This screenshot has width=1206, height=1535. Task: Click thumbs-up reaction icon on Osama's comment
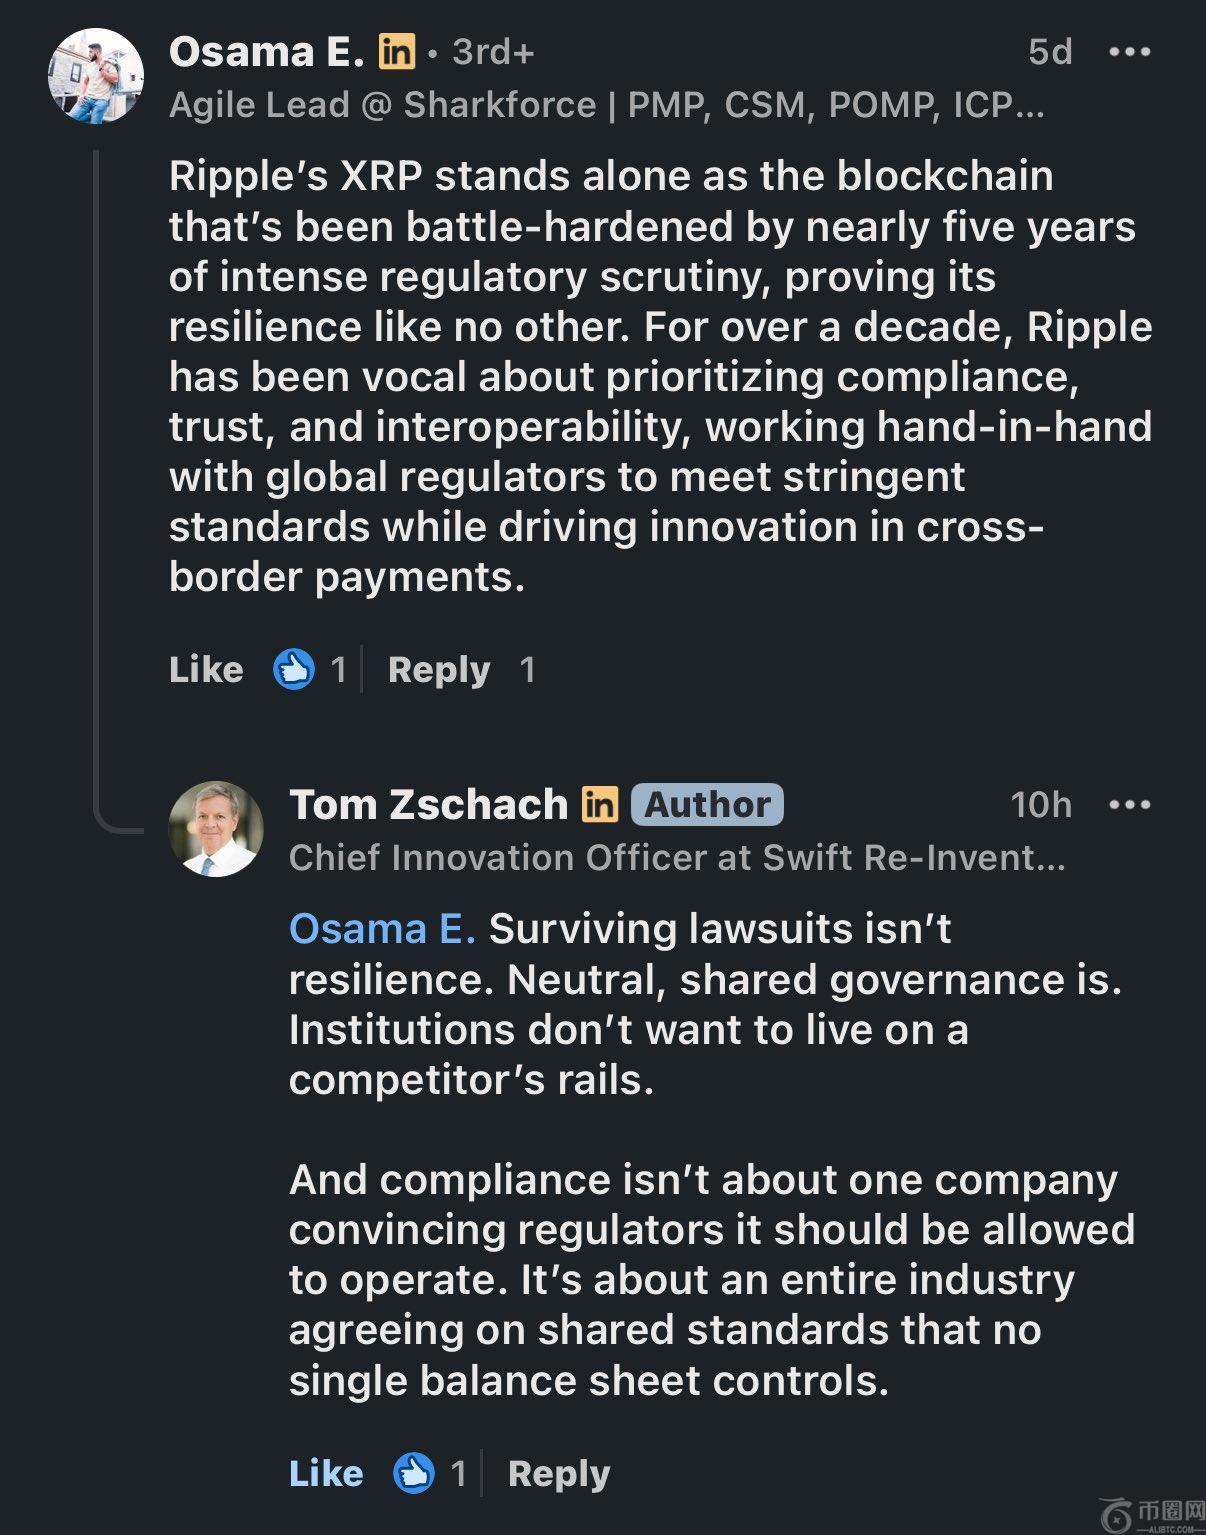pos(294,669)
